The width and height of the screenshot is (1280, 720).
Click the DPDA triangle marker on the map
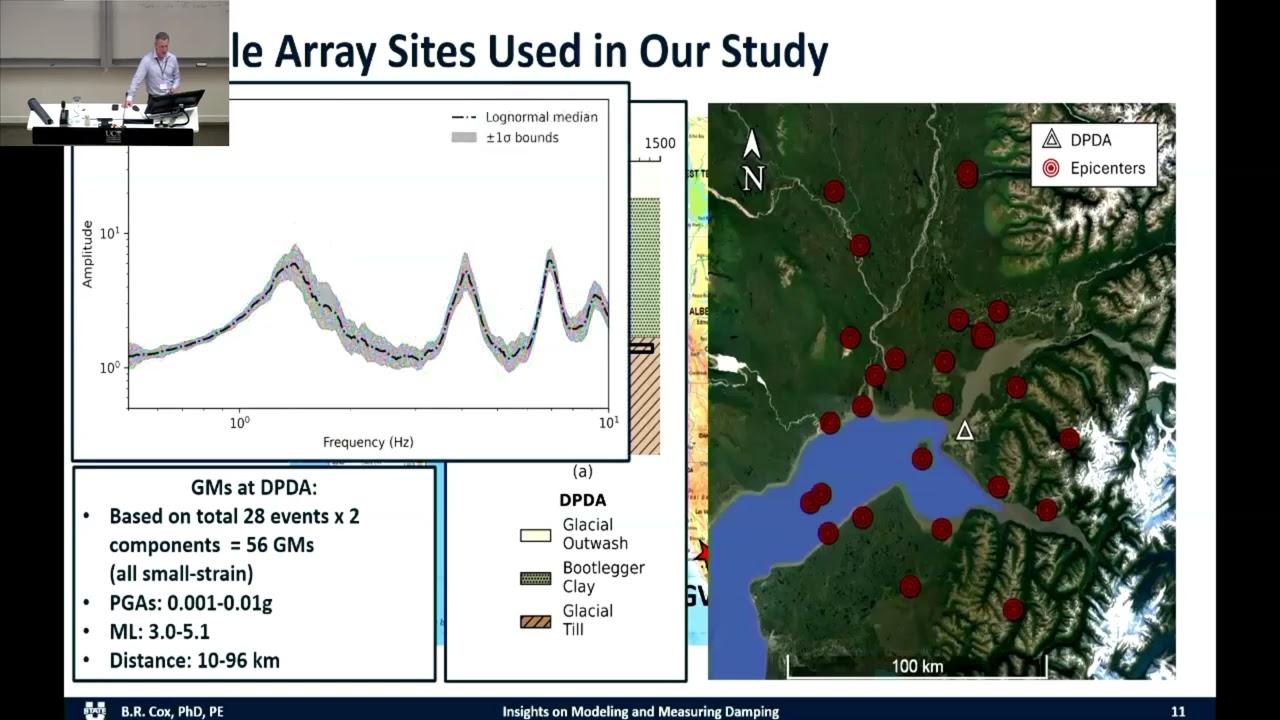(964, 430)
